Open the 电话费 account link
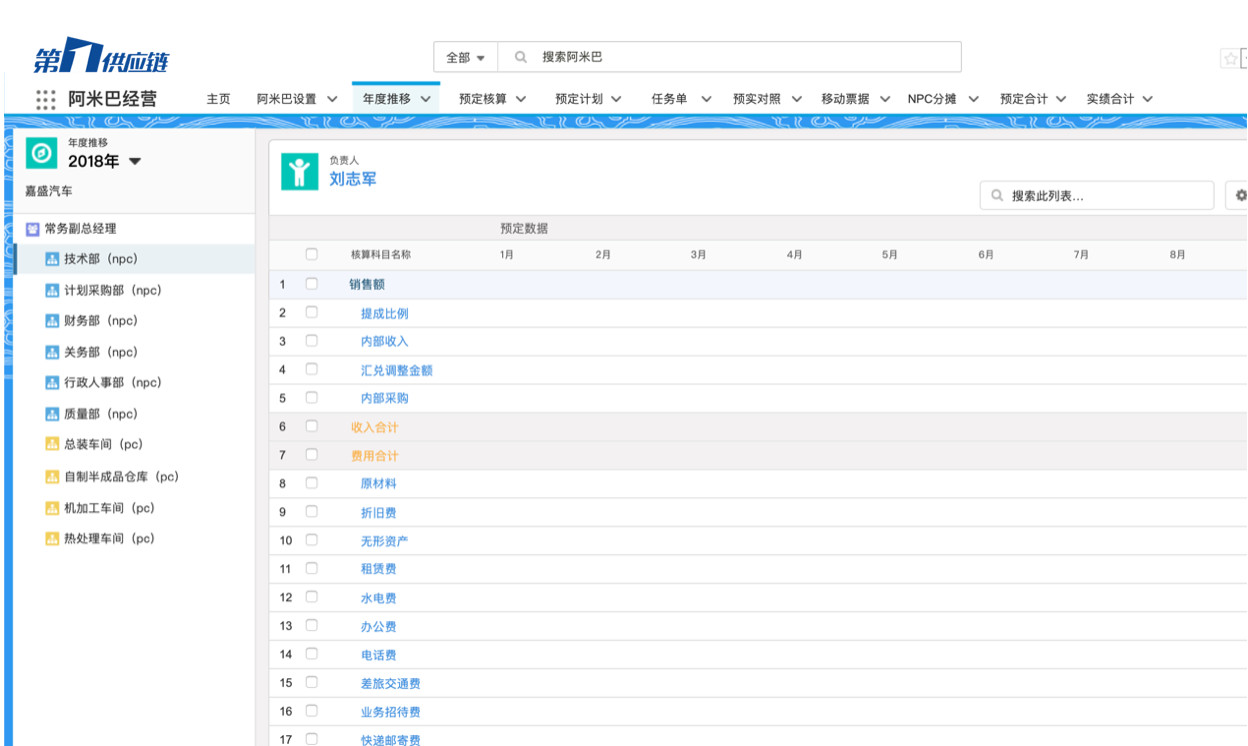The height and width of the screenshot is (746, 1248). [378, 655]
